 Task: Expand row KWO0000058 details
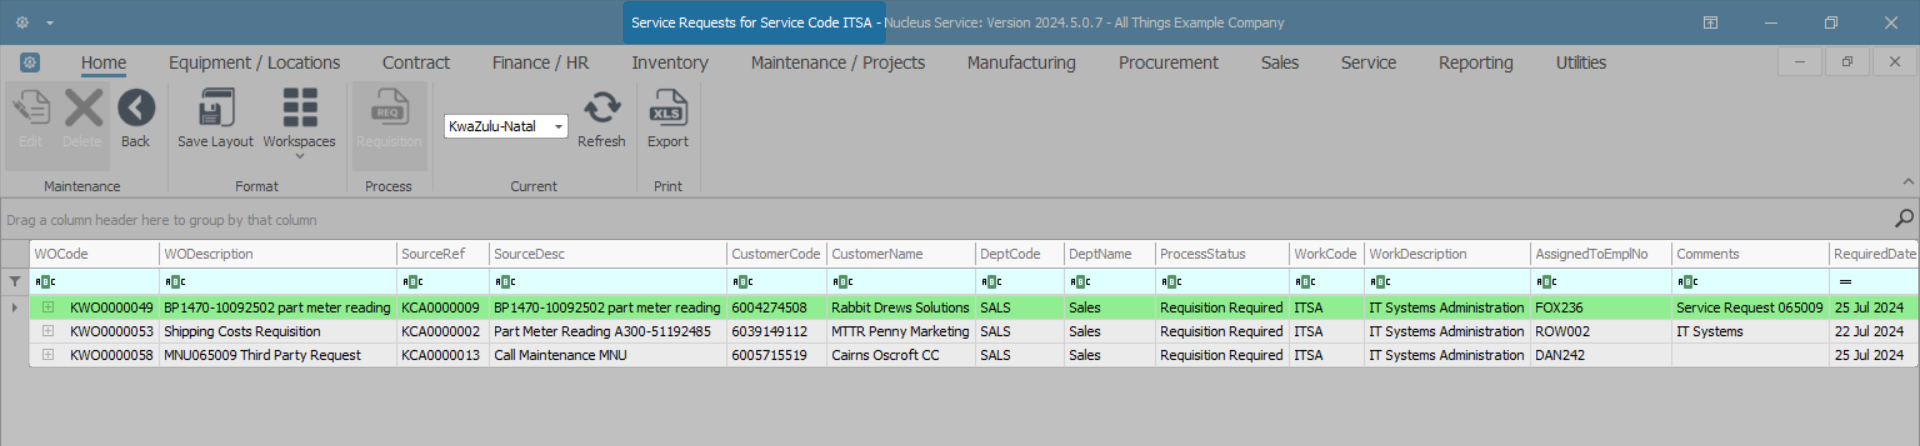point(48,355)
